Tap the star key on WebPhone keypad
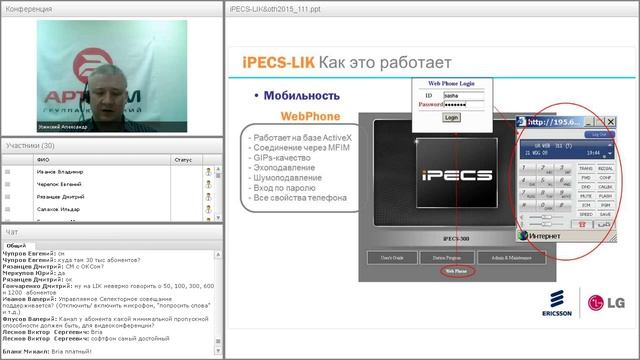This screenshot has height=360, width=640. point(528,206)
